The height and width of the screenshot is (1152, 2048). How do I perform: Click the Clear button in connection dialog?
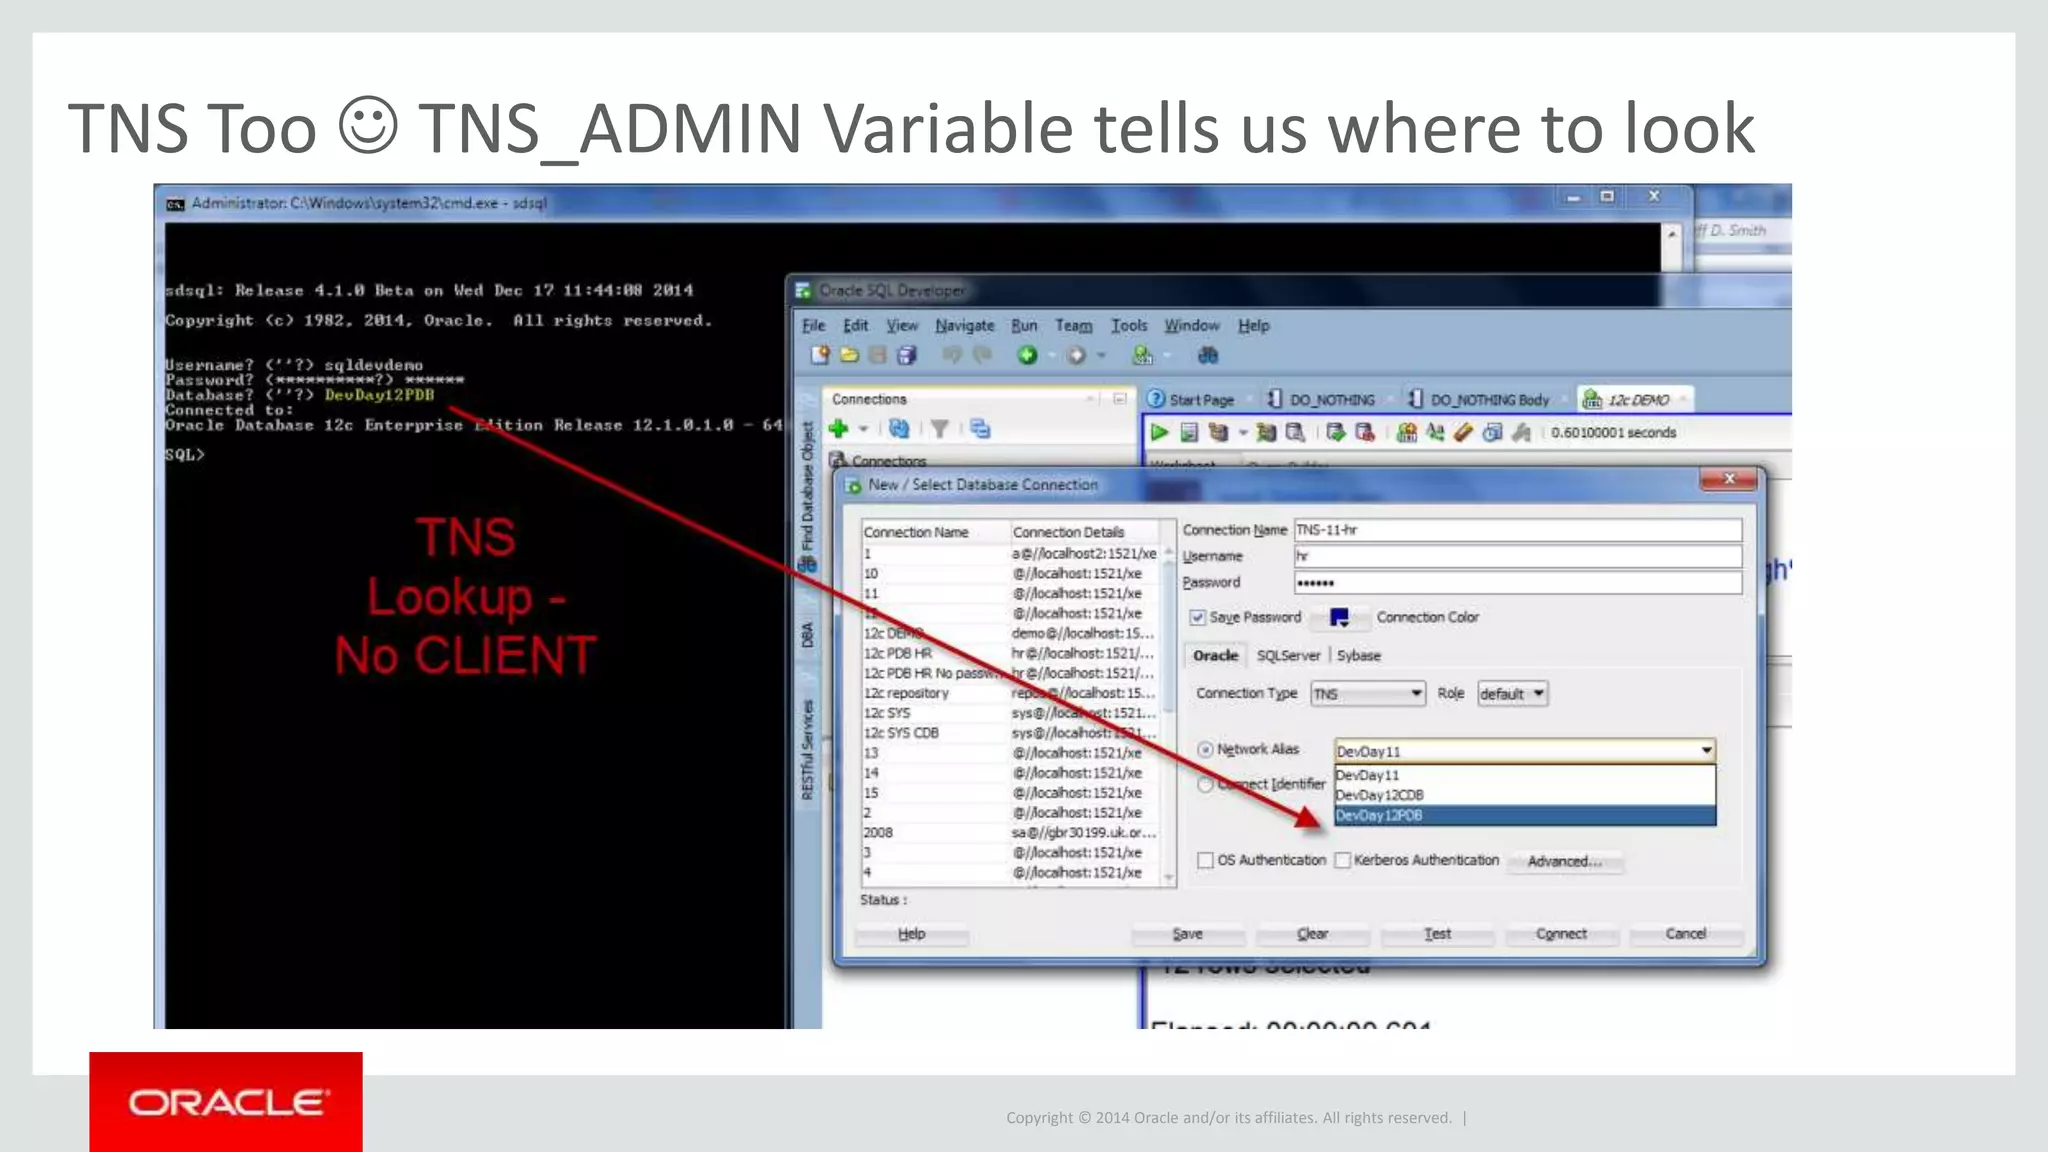(1312, 933)
